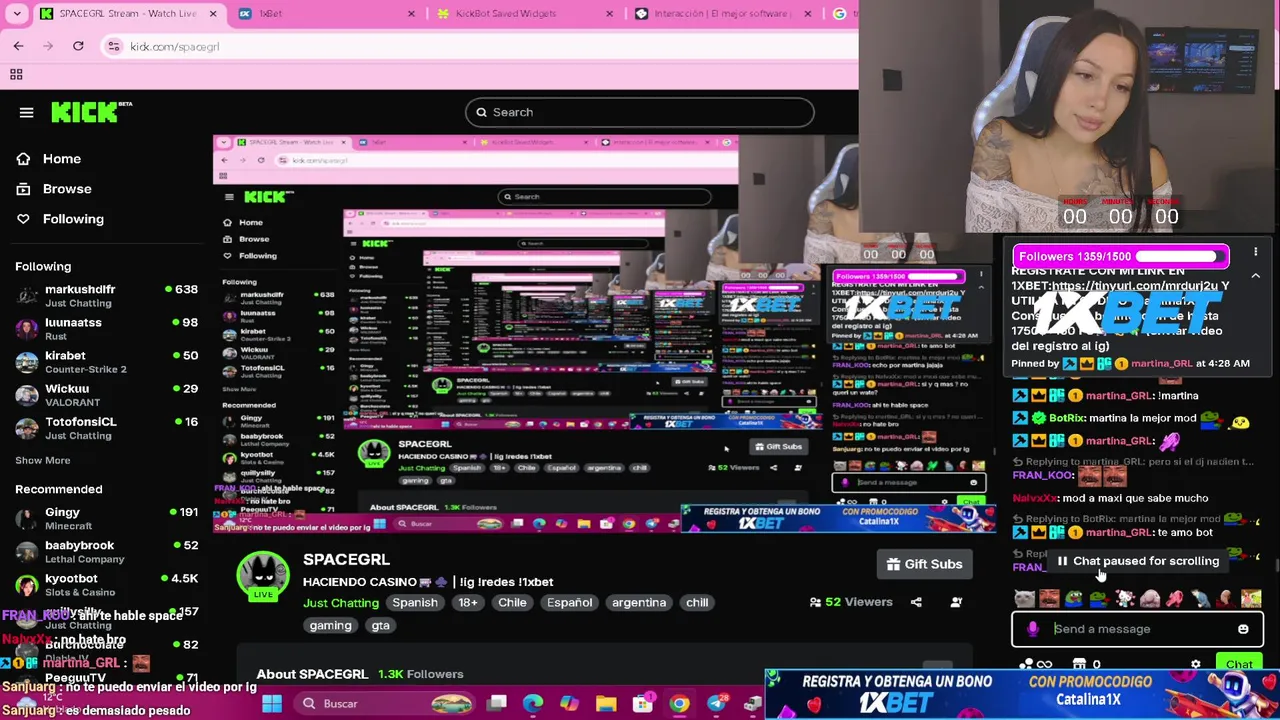
Task: Open Browse in sidebar
Action: pos(67,189)
